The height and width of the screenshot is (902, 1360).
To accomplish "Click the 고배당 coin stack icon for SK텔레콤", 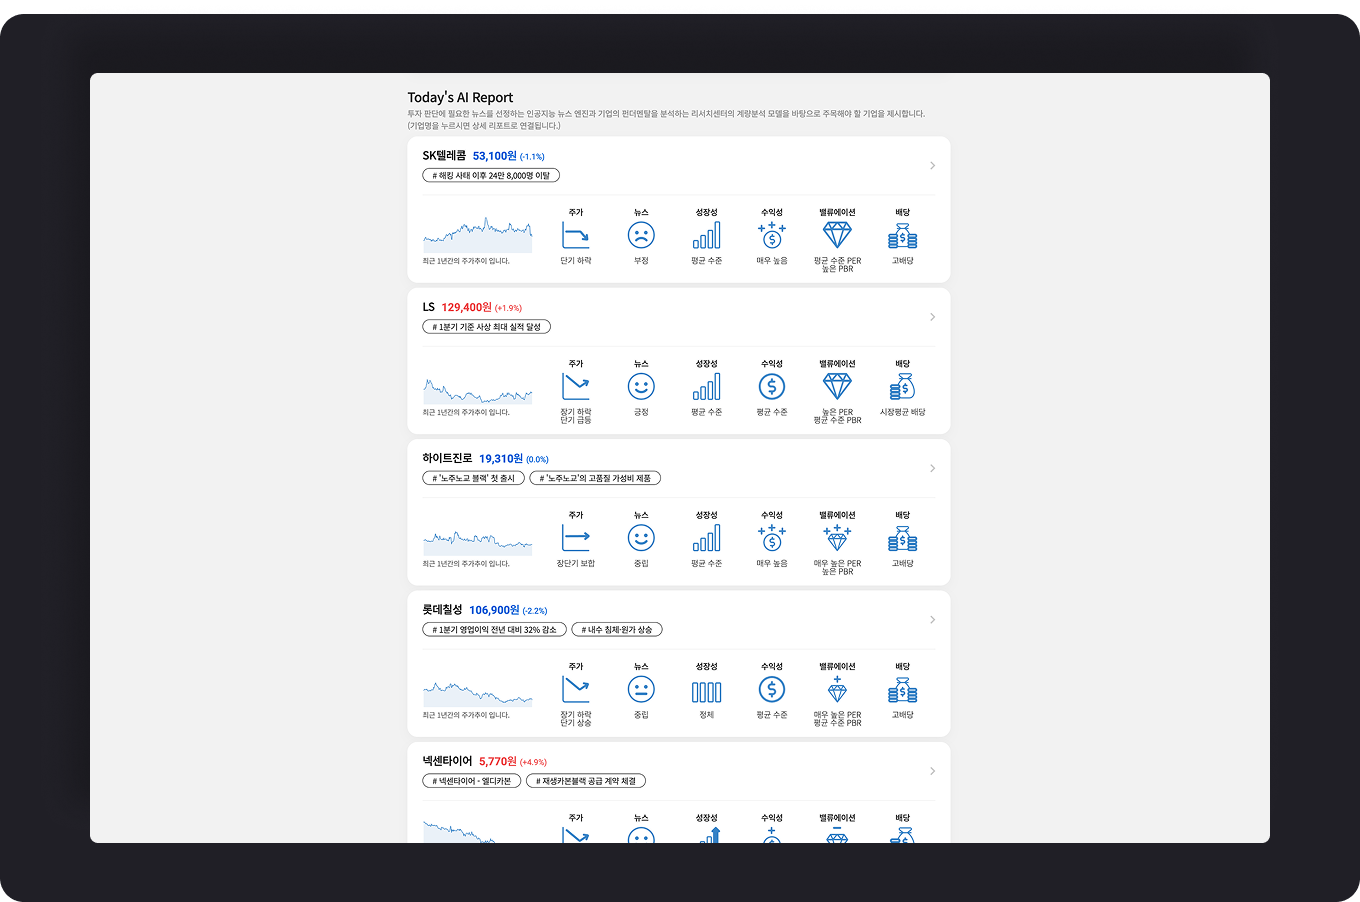I will point(902,236).
